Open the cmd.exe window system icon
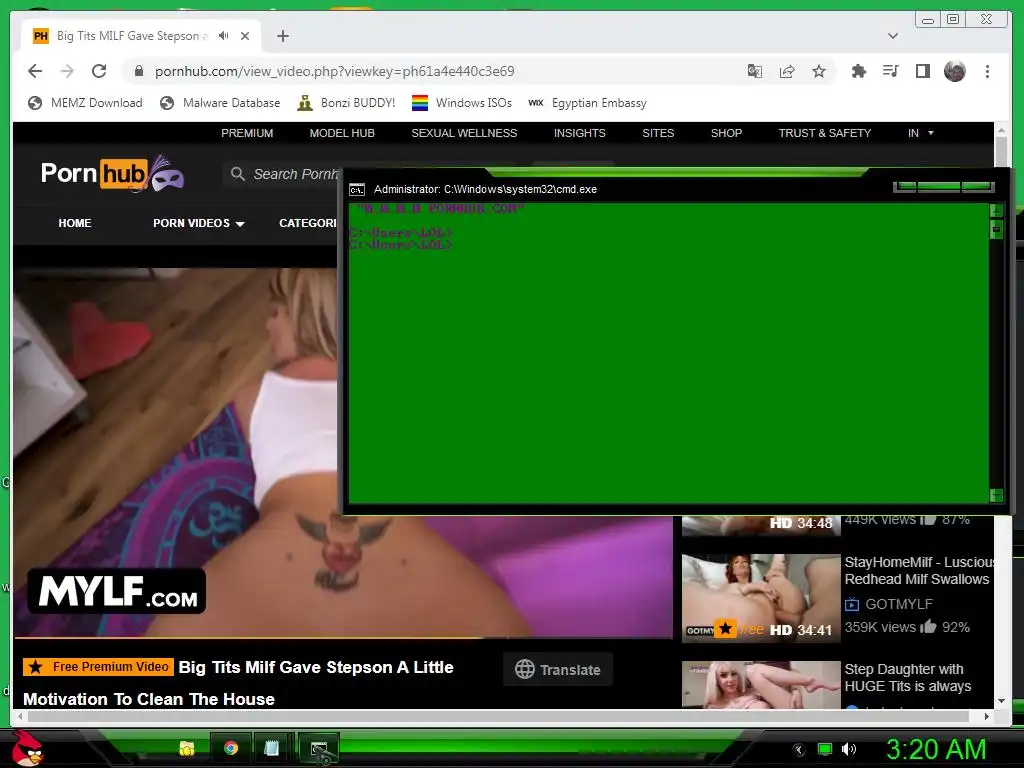 tap(357, 189)
